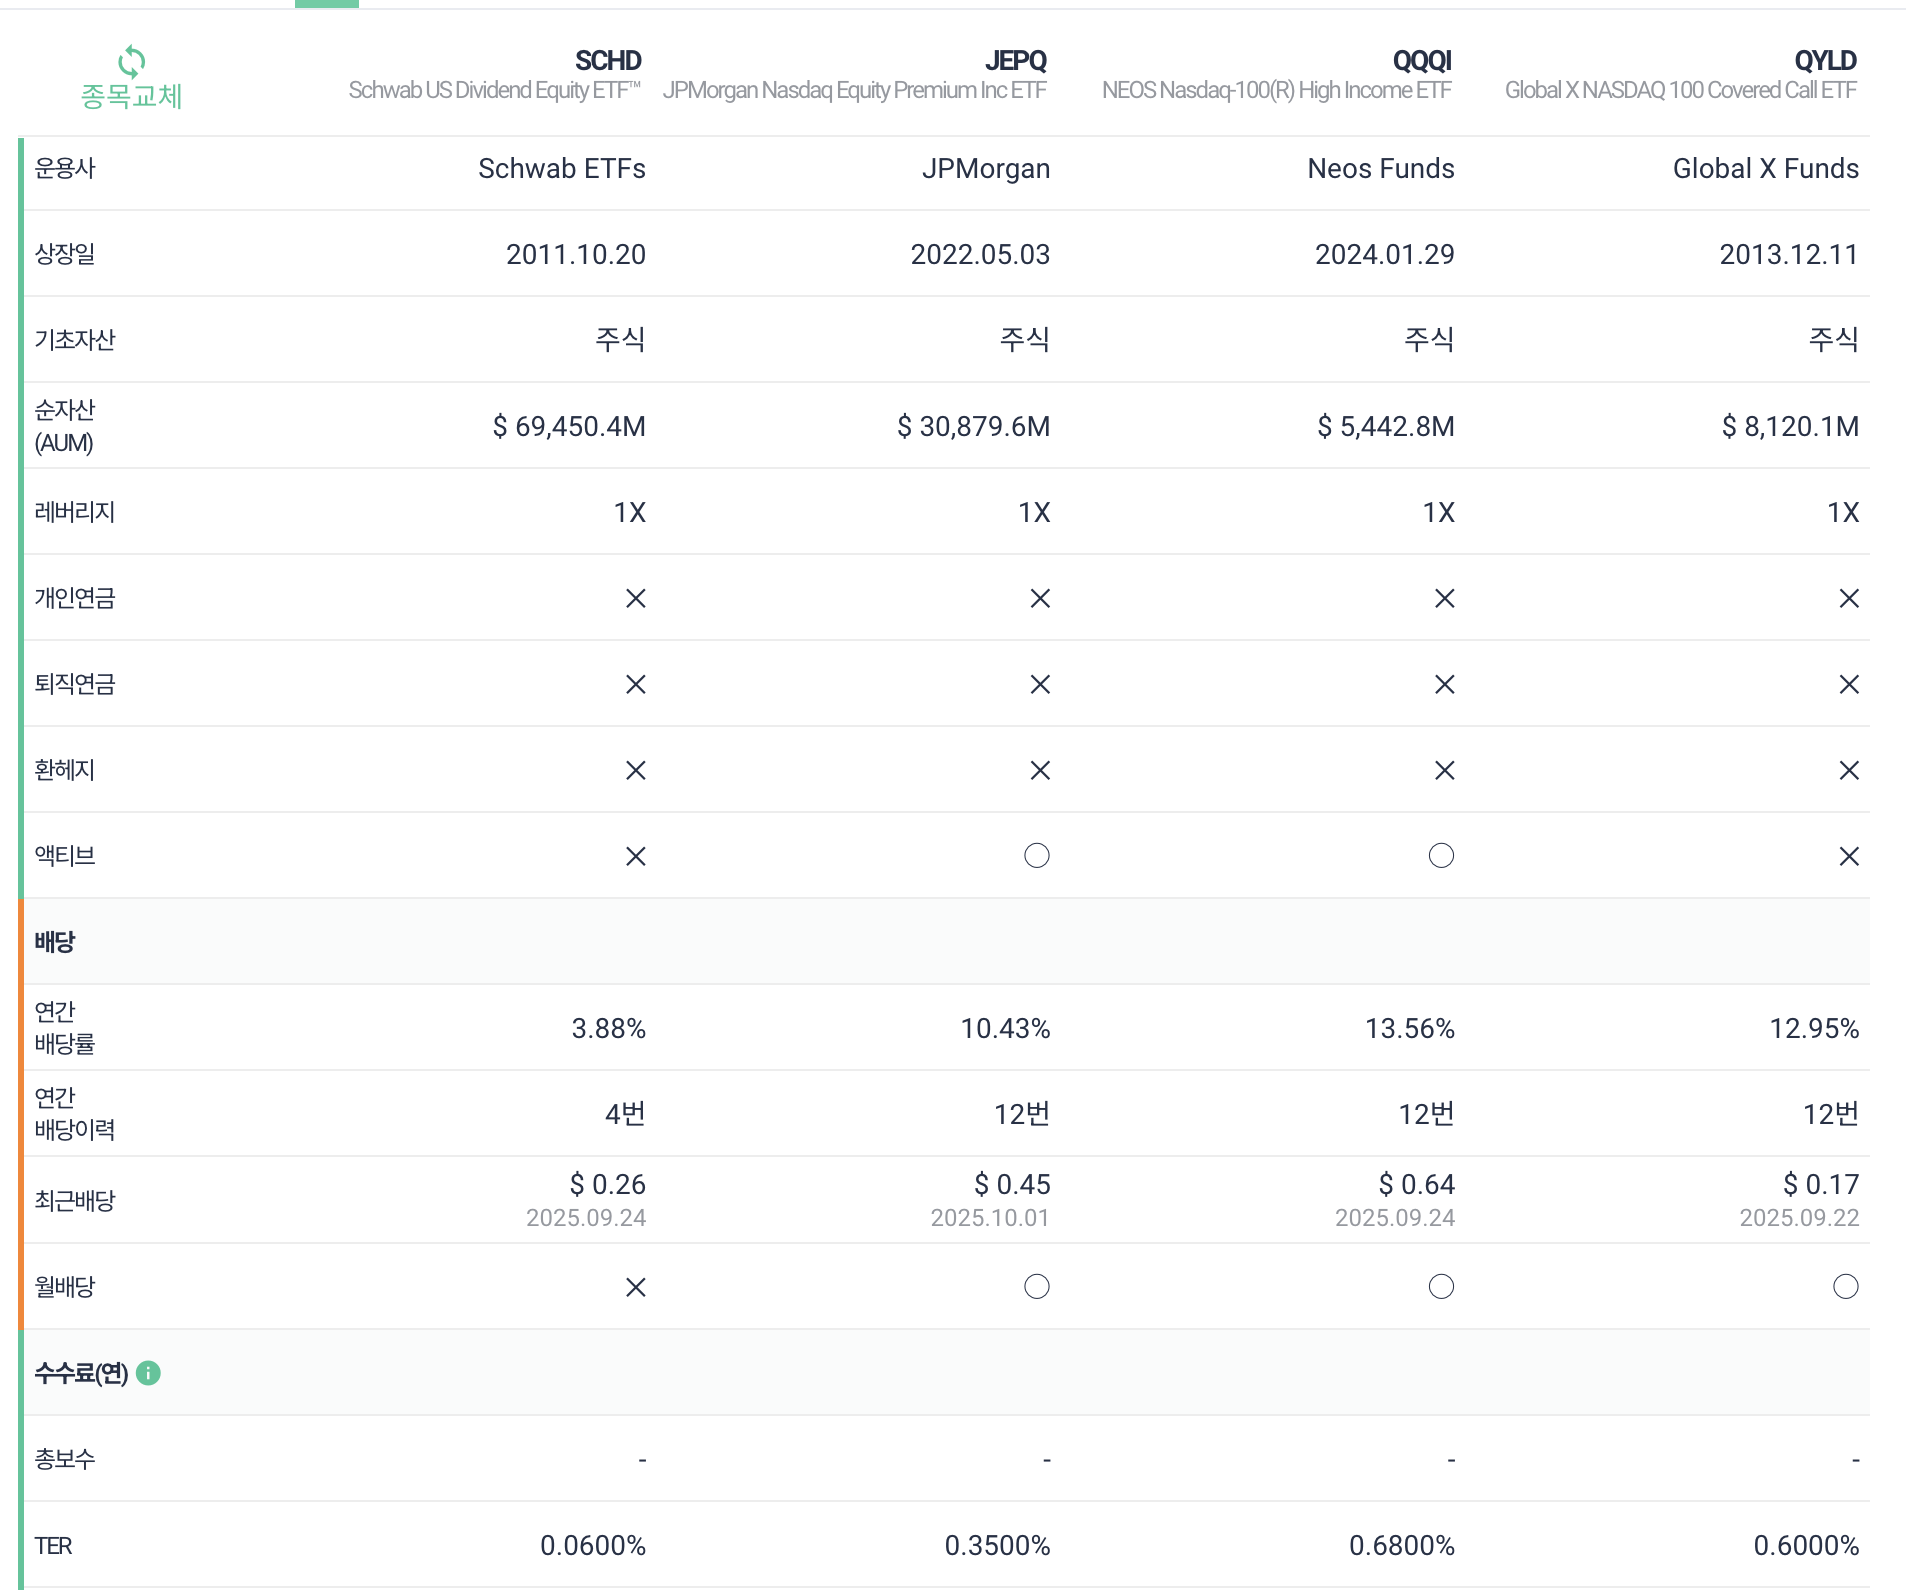Click the 순자산 (AUM) row label
1912x1590 pixels.
(x=65, y=426)
